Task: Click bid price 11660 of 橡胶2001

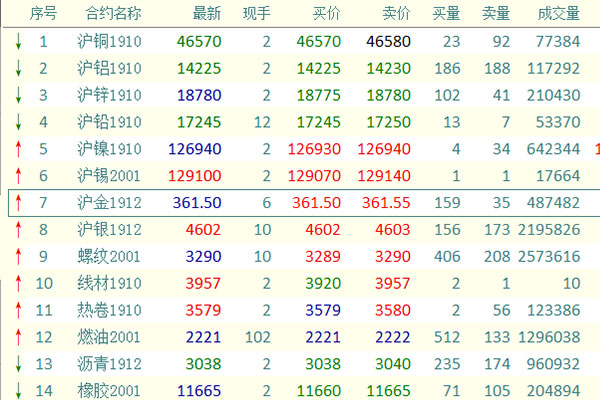Action: point(319,390)
